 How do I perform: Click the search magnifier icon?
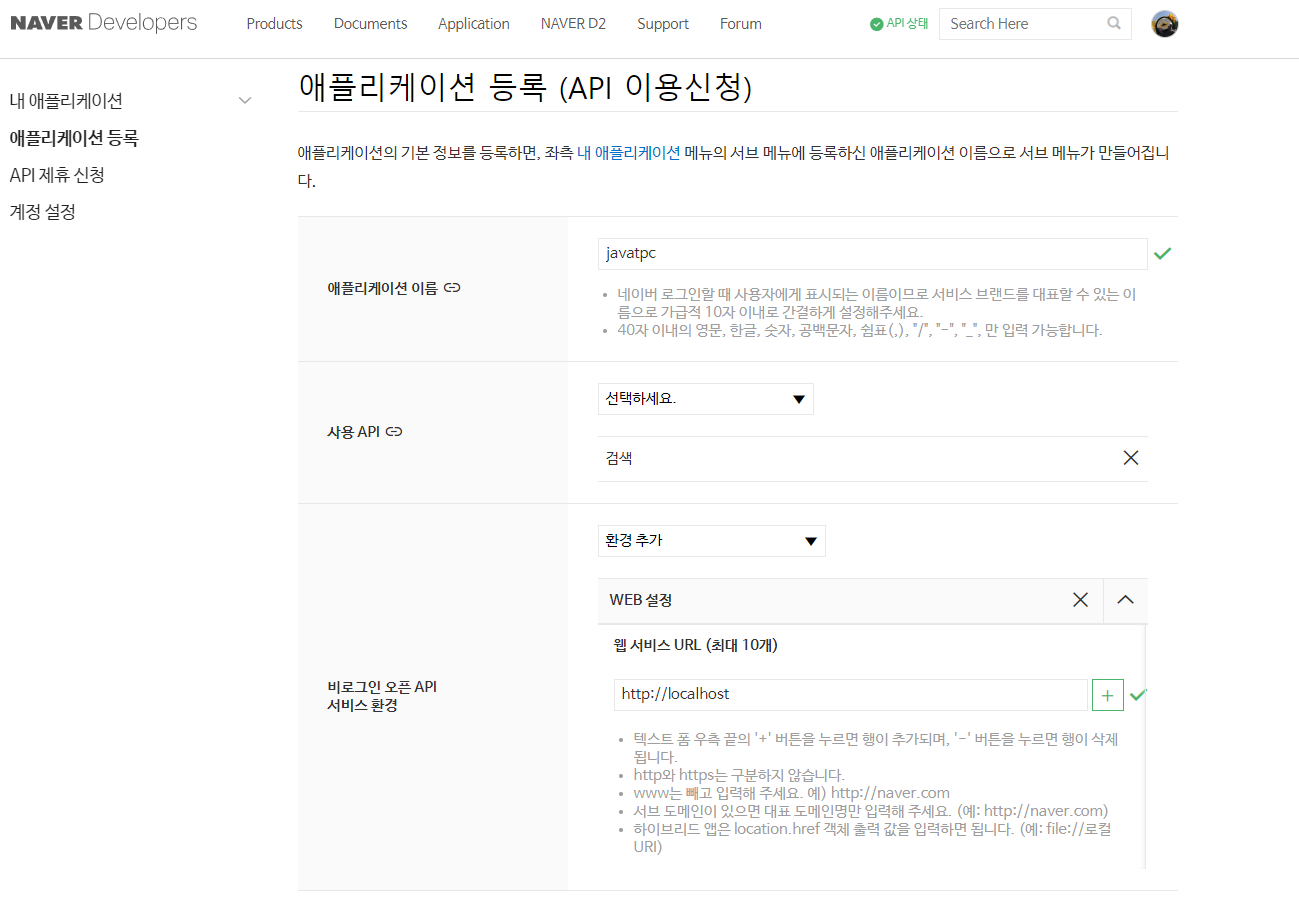(1114, 24)
